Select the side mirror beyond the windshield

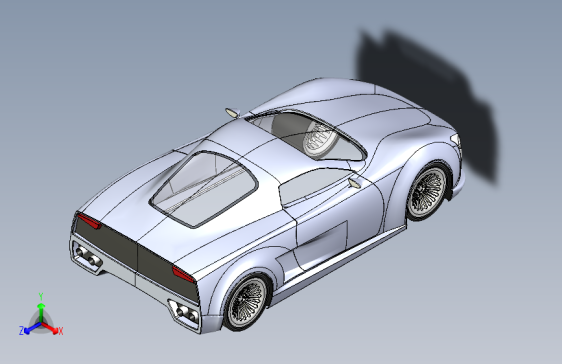click(x=233, y=112)
